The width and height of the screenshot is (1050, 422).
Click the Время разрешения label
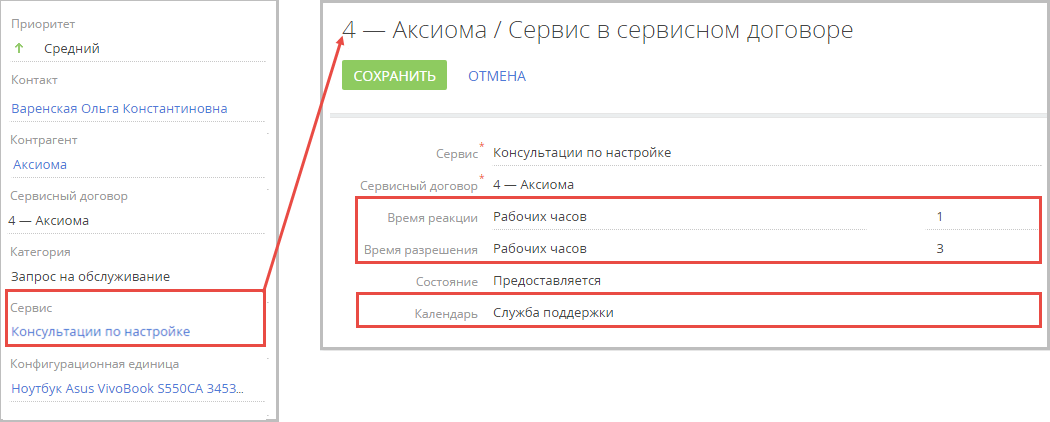421,251
